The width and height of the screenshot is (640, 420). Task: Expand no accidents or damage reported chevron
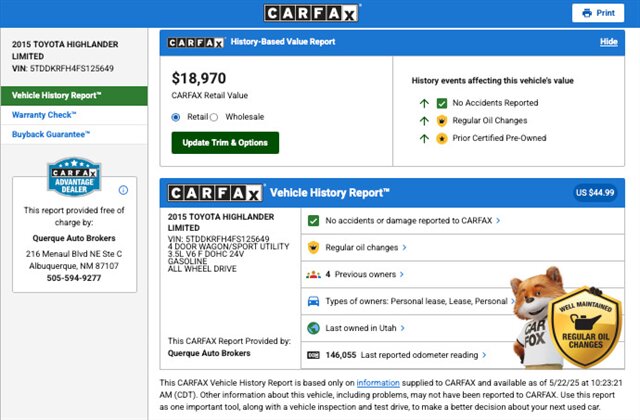click(498, 221)
